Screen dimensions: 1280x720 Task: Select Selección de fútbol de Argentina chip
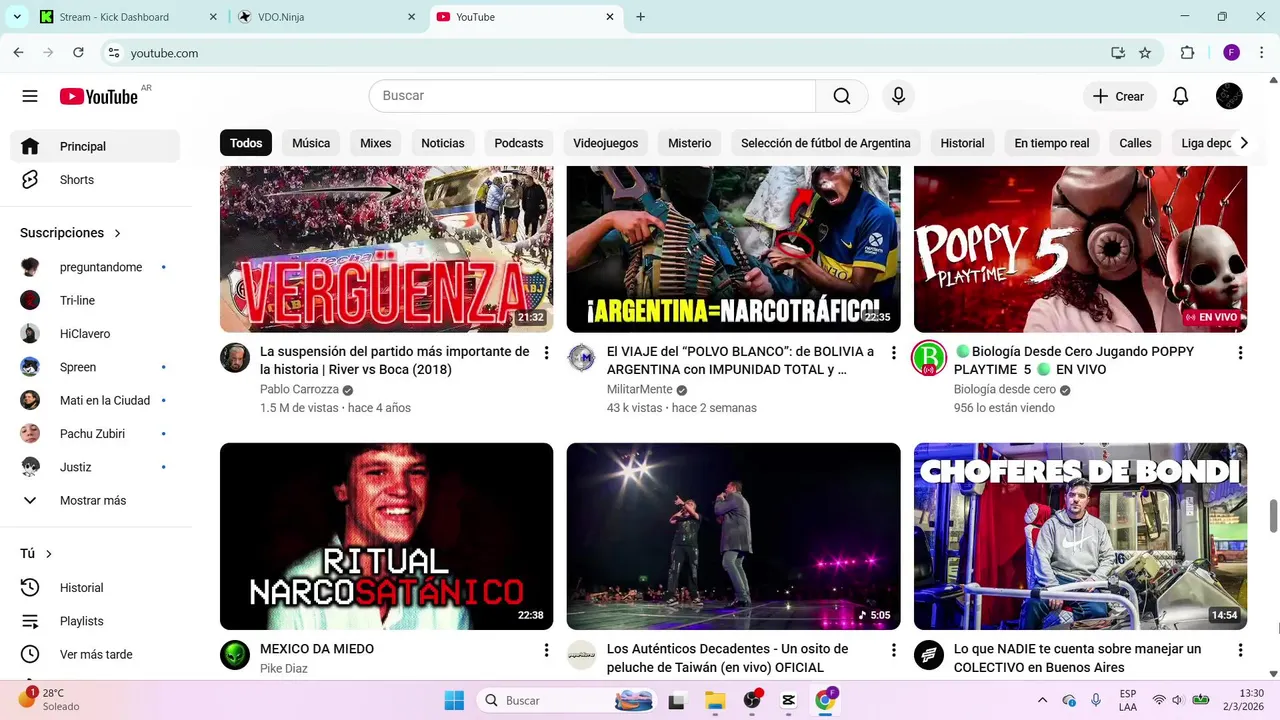826,143
